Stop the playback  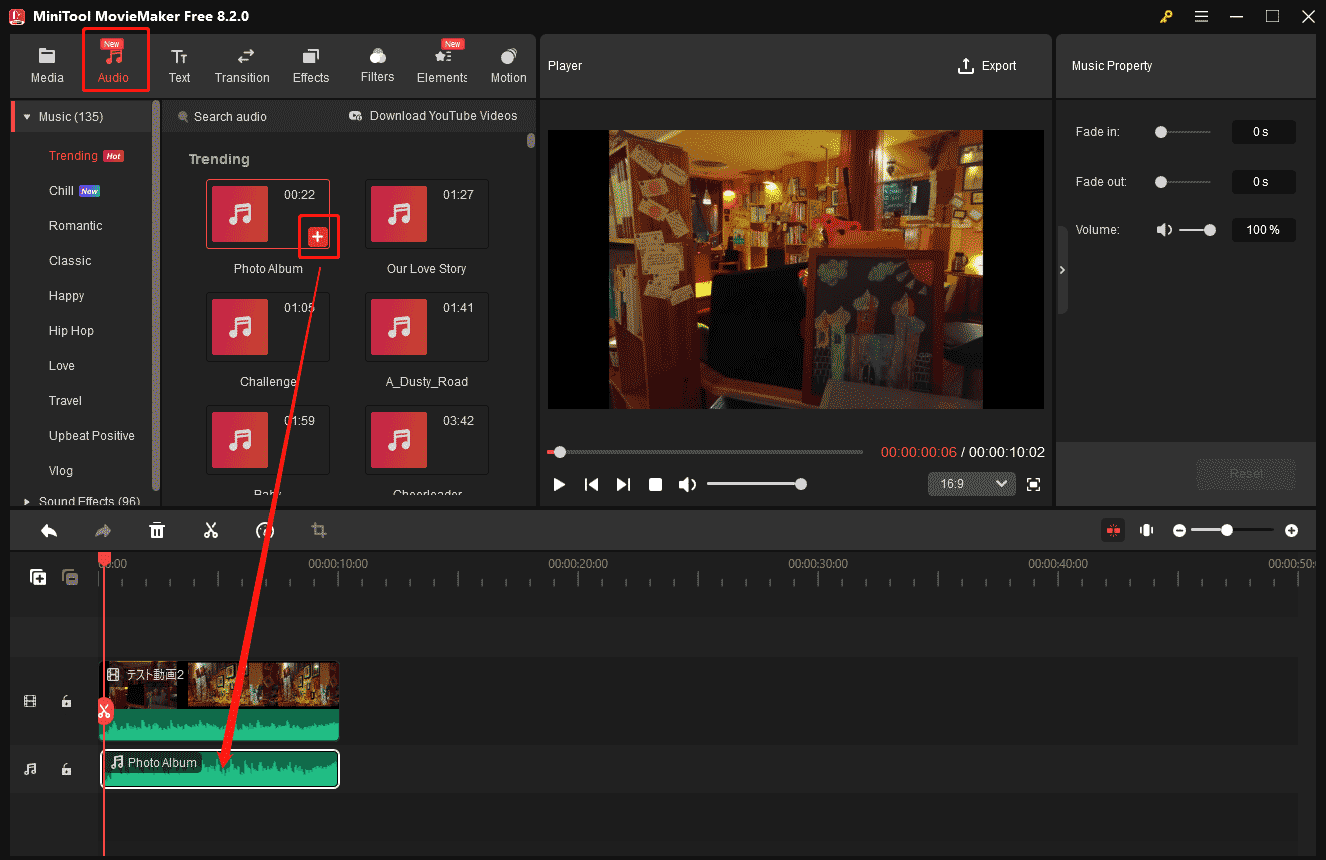click(655, 484)
